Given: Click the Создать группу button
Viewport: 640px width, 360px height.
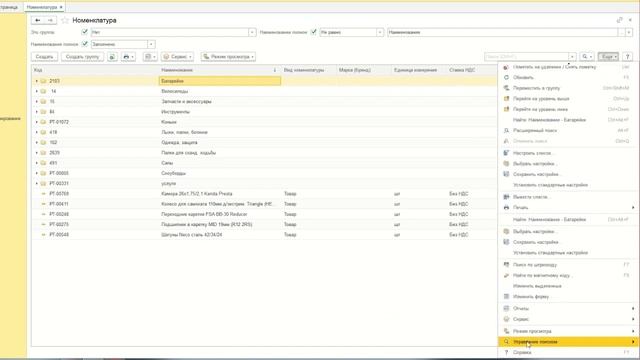Looking at the screenshot, I should (x=82, y=57).
